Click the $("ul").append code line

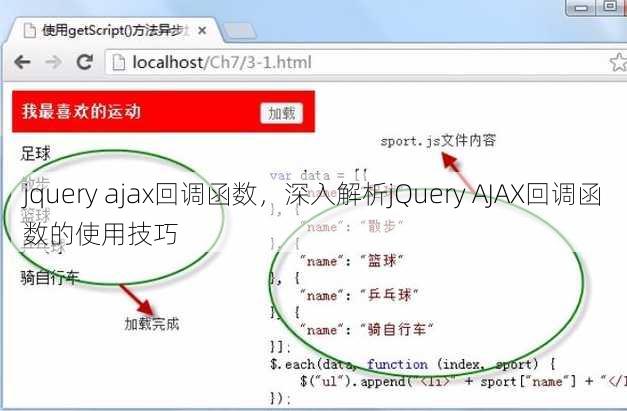(463, 381)
